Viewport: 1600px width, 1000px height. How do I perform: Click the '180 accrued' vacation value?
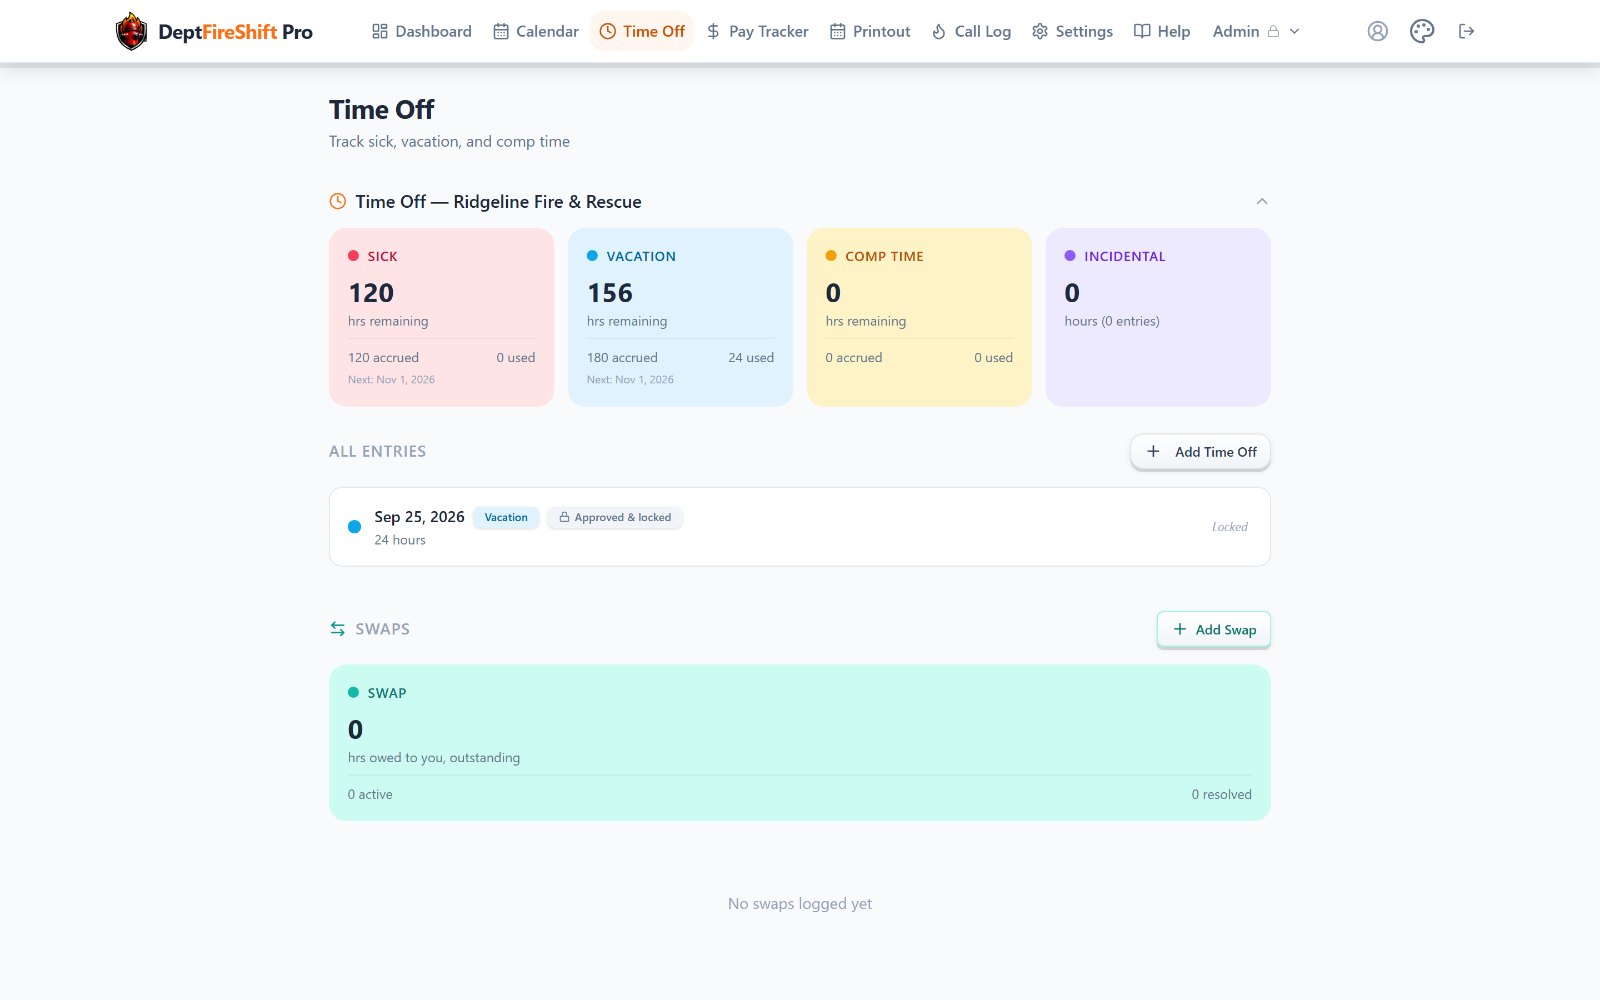(x=622, y=357)
